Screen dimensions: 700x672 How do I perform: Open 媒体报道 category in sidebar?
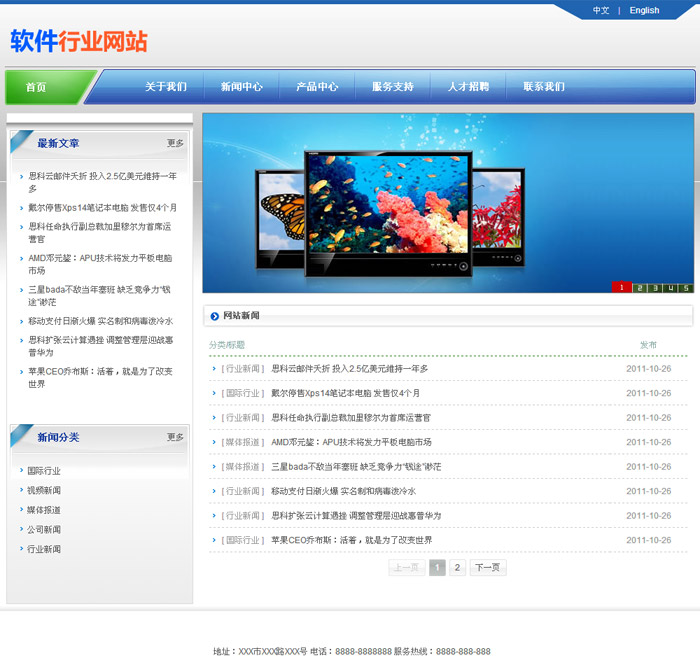coord(43,510)
